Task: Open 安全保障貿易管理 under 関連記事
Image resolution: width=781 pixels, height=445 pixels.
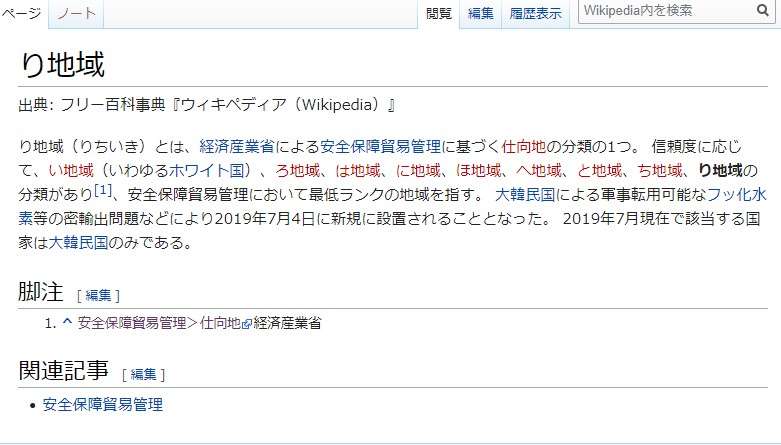Action: pyautogui.click(x=103, y=404)
